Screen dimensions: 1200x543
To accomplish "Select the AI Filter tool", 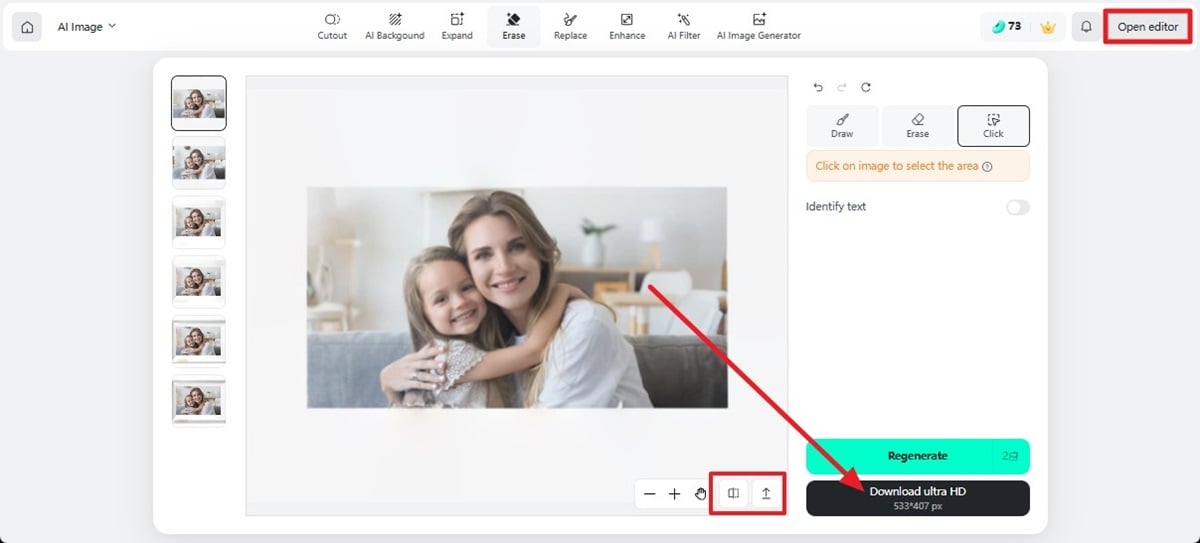I will pos(684,27).
